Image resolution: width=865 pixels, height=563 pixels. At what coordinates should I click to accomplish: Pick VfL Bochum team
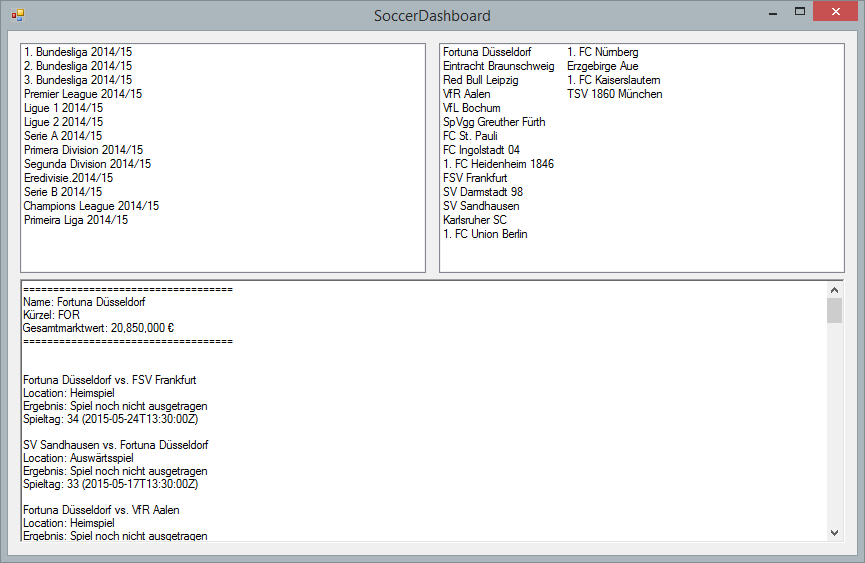coord(472,108)
